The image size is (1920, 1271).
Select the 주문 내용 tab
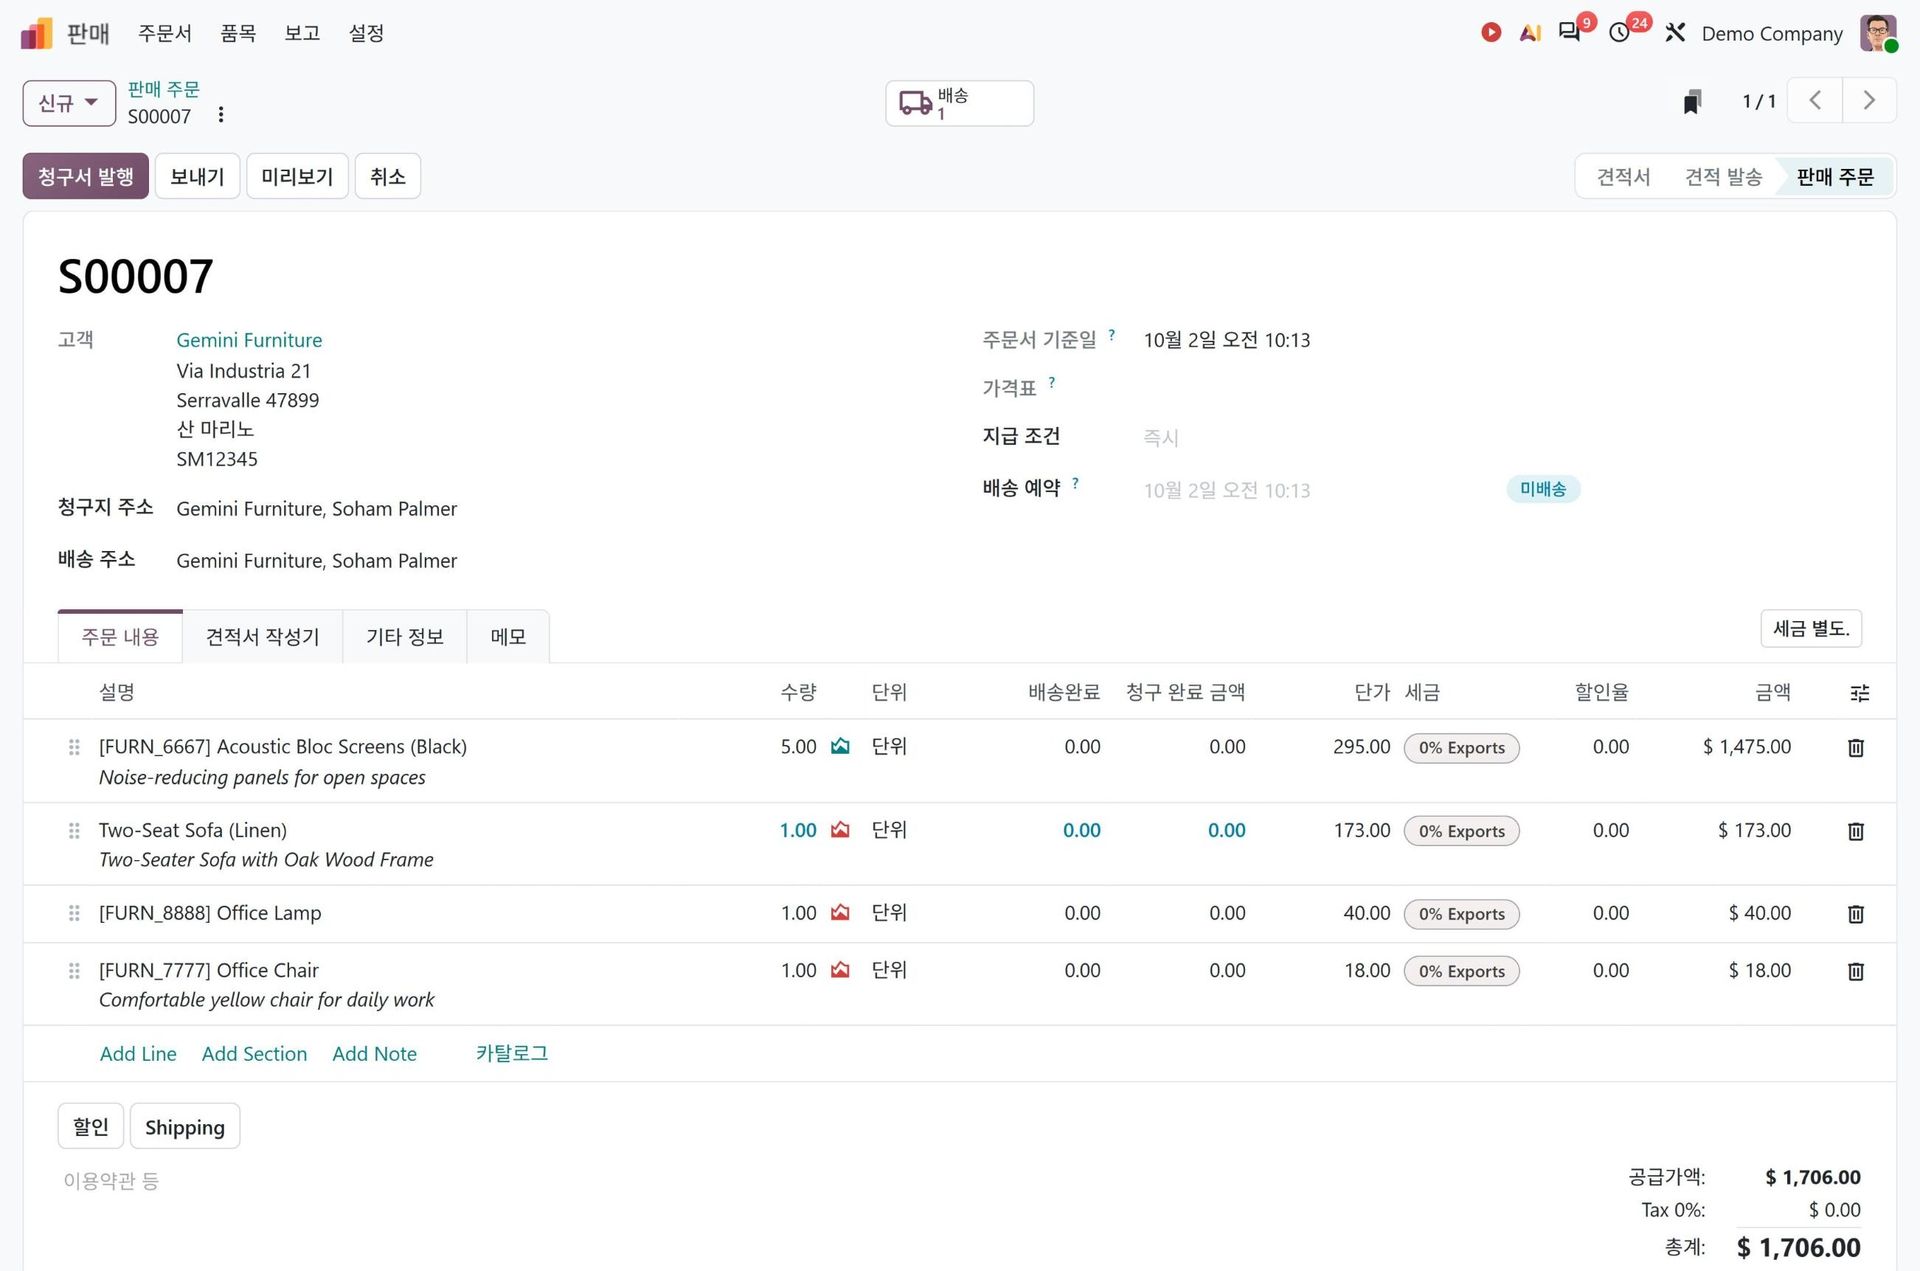tap(120, 637)
